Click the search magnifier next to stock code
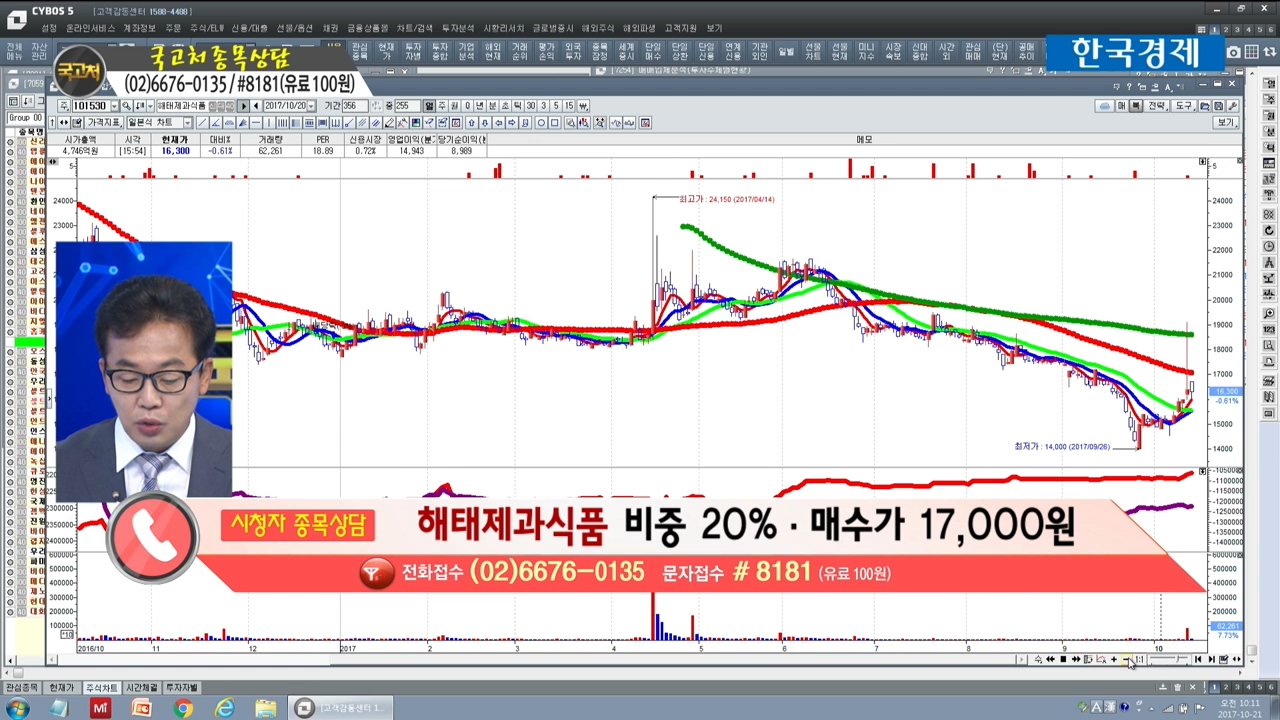 [x=127, y=106]
